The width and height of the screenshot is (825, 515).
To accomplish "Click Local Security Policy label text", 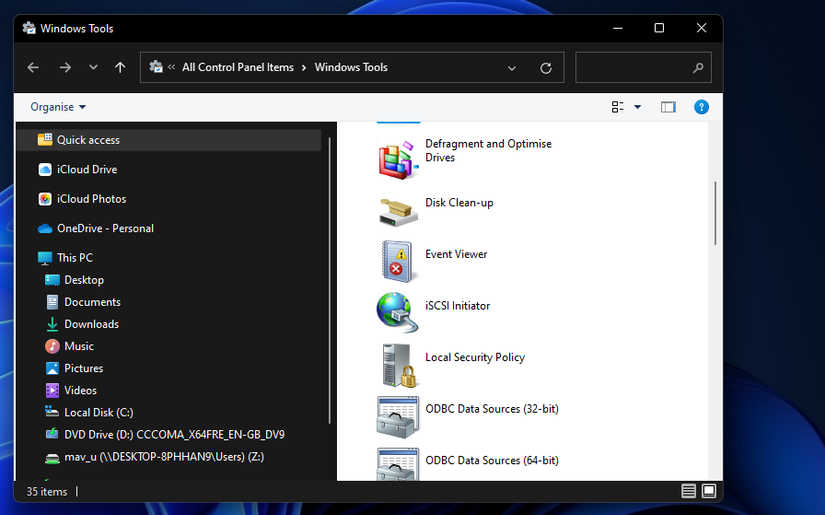I will [475, 357].
